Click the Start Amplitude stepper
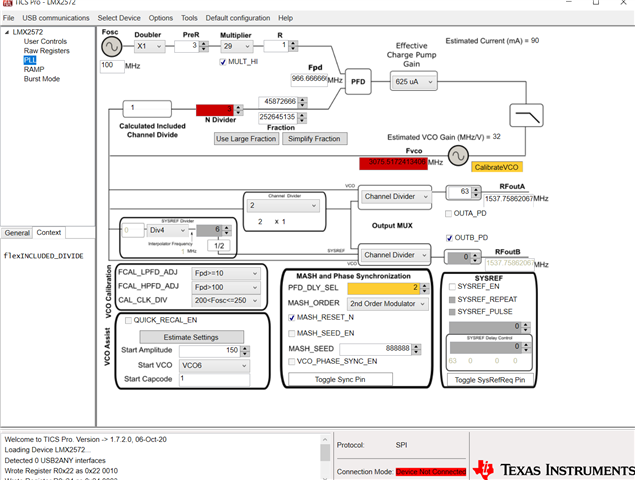The width and height of the screenshot is (635, 480). [x=245, y=351]
